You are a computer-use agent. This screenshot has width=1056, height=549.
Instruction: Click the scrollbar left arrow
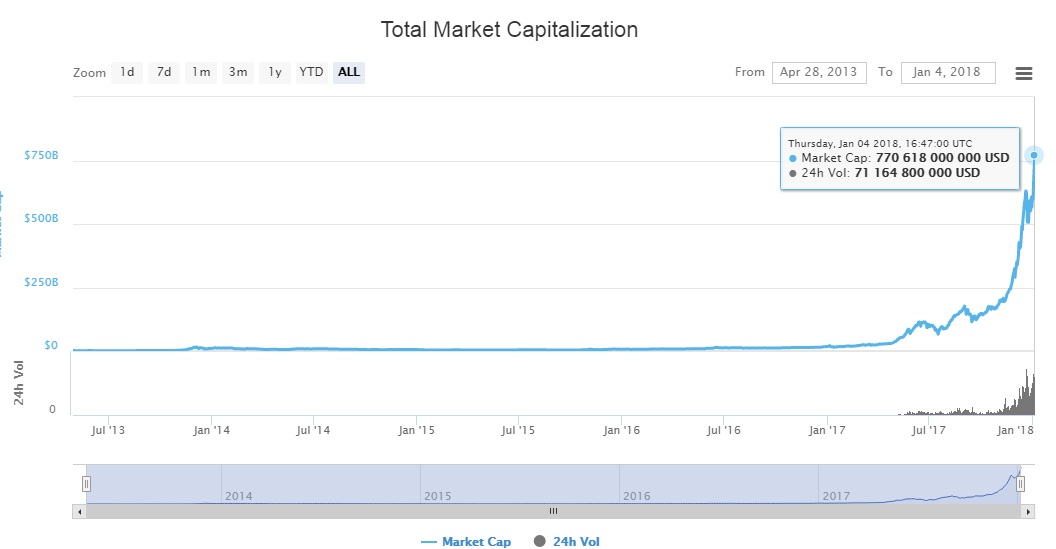pyautogui.click(x=80, y=511)
